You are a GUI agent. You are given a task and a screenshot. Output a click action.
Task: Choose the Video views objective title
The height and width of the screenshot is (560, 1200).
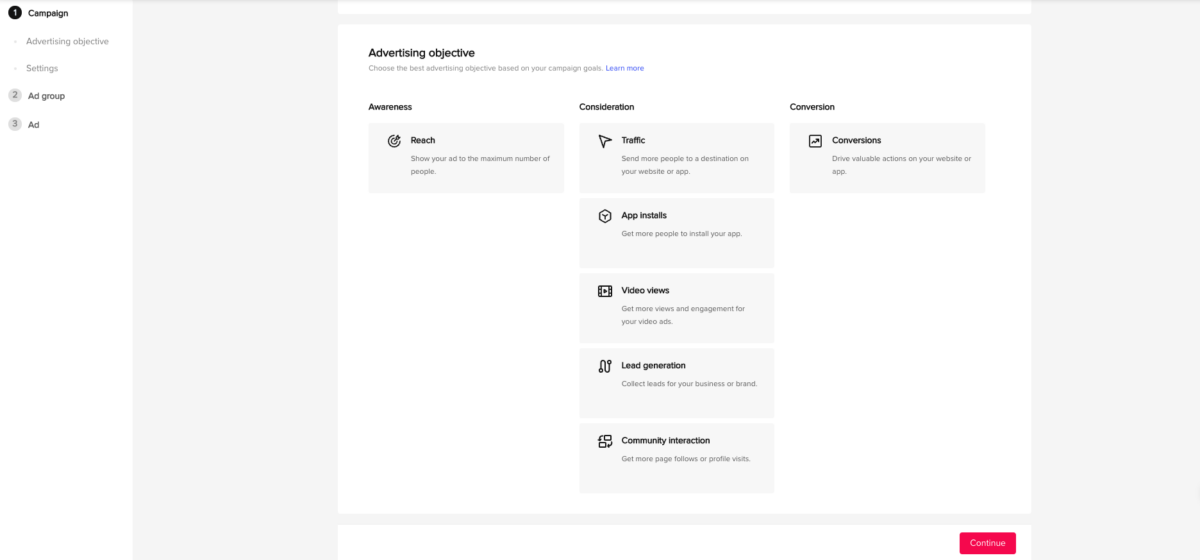coord(645,290)
